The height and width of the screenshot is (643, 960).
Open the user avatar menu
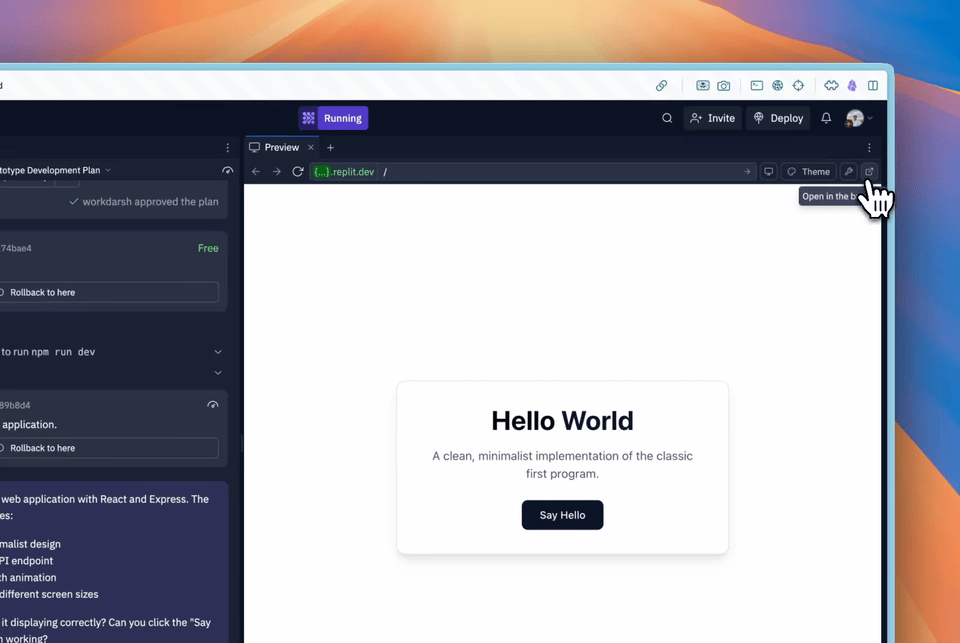point(859,118)
